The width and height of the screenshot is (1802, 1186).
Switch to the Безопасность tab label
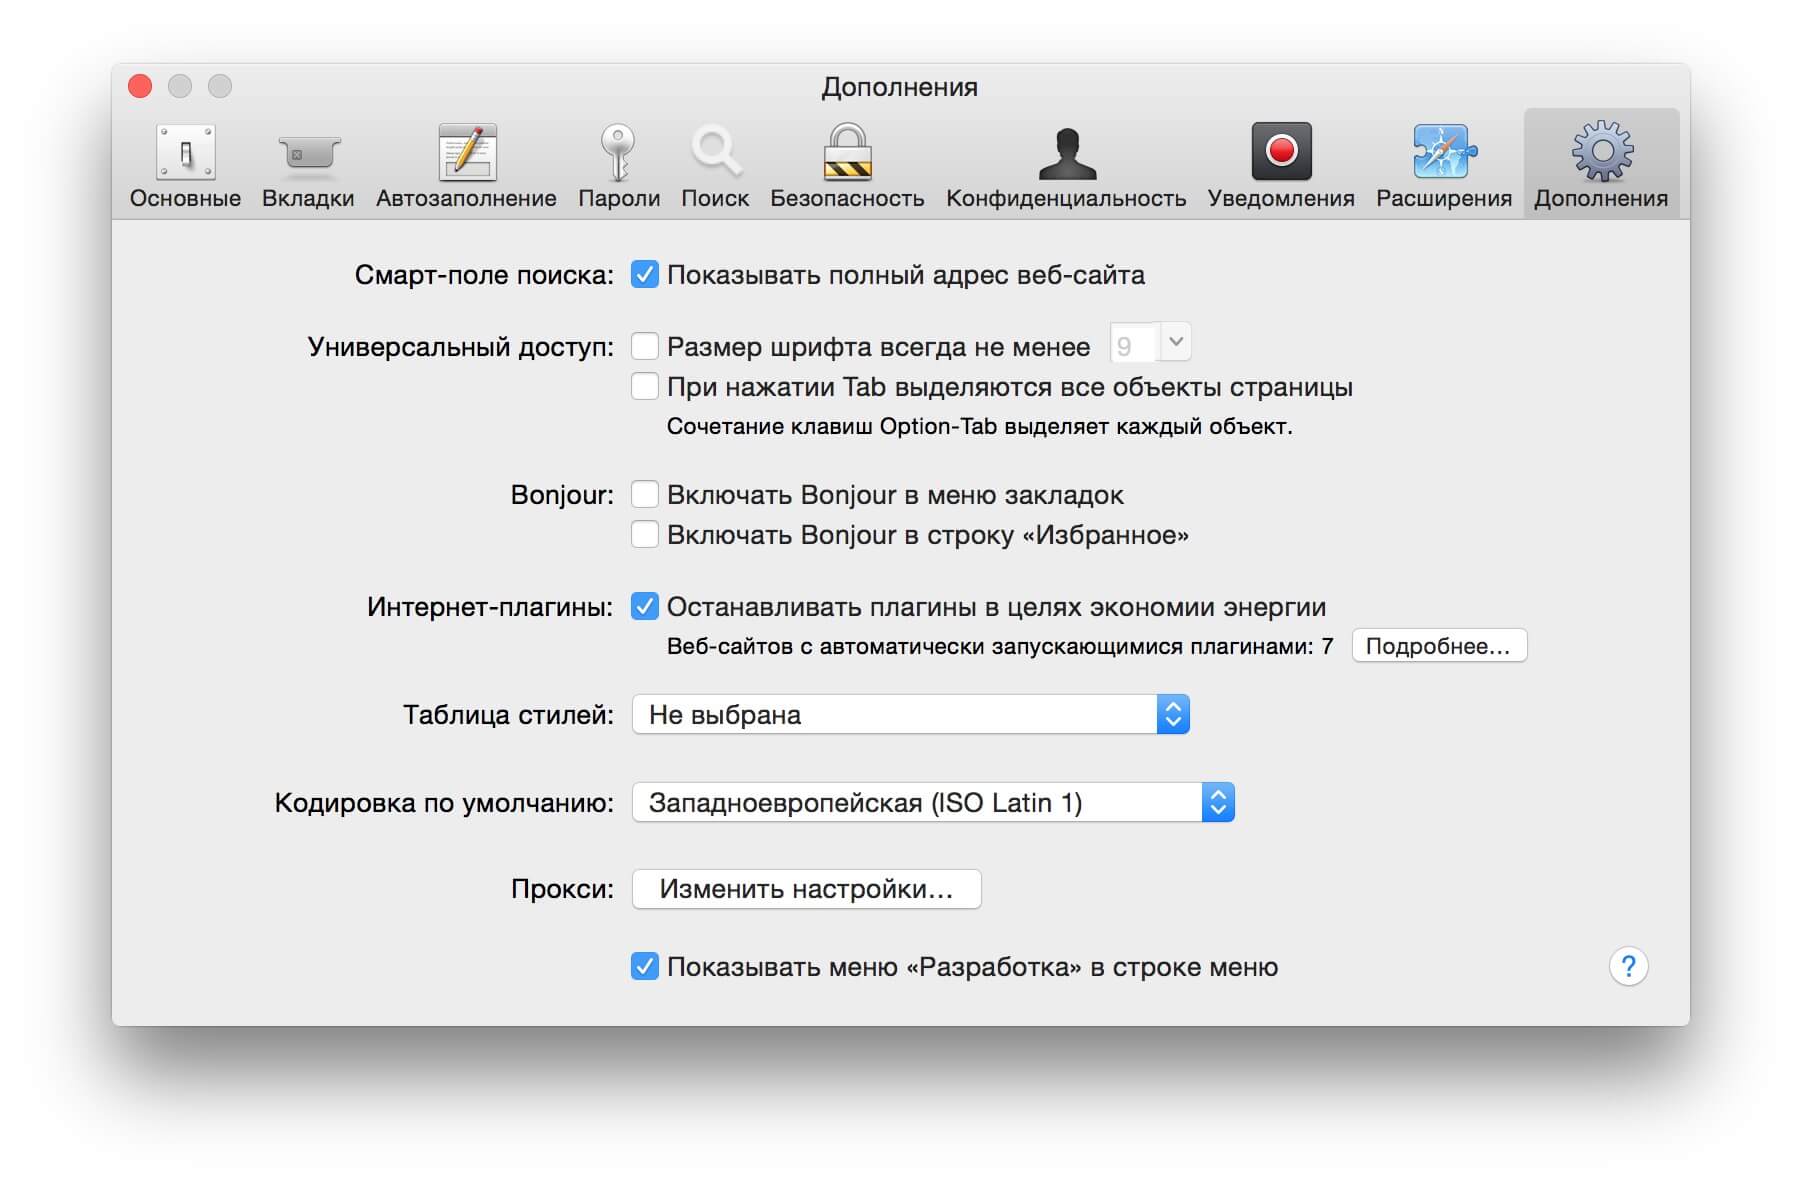tap(847, 198)
